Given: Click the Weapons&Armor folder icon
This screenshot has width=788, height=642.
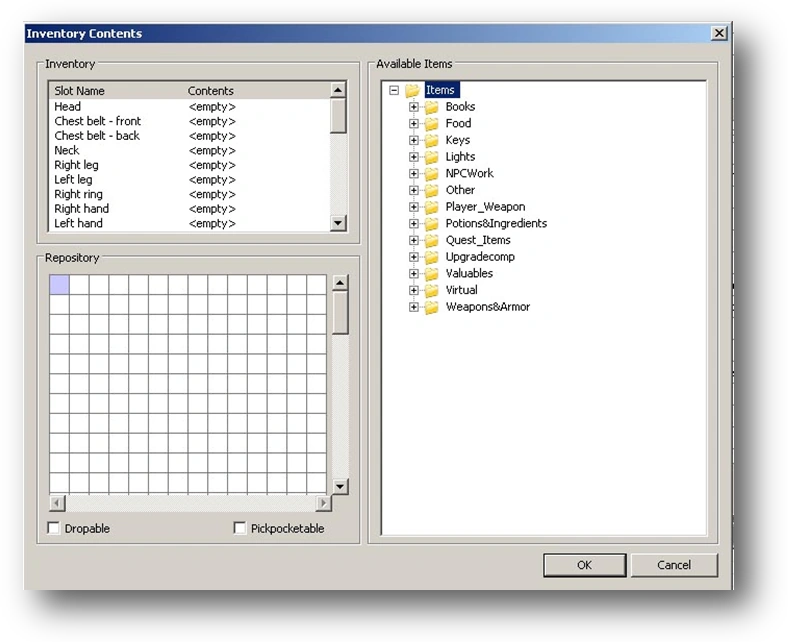Looking at the screenshot, I should coord(431,307).
